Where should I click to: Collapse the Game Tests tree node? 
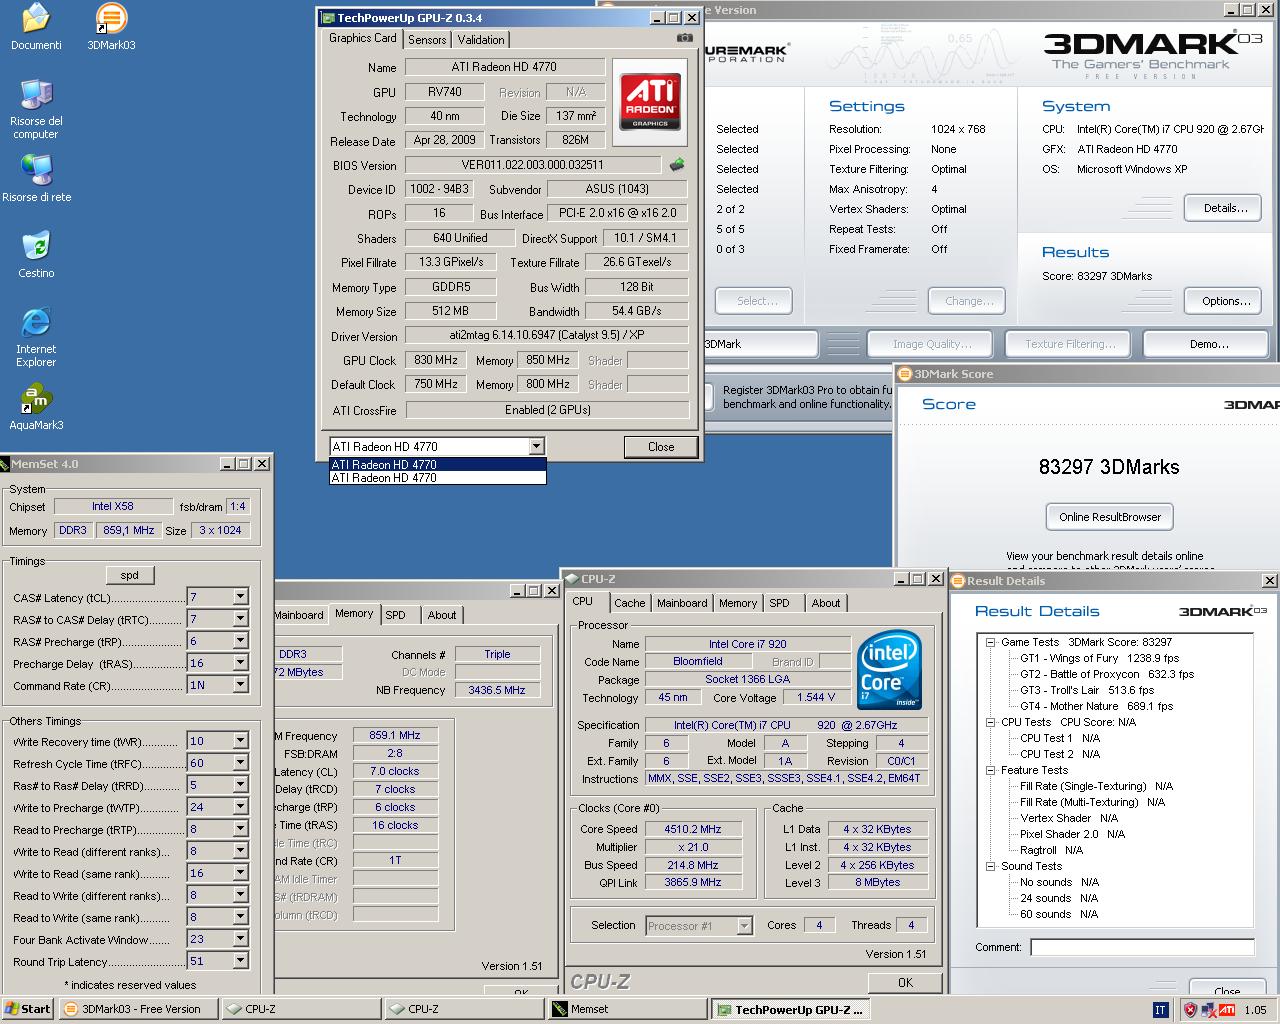(x=990, y=642)
